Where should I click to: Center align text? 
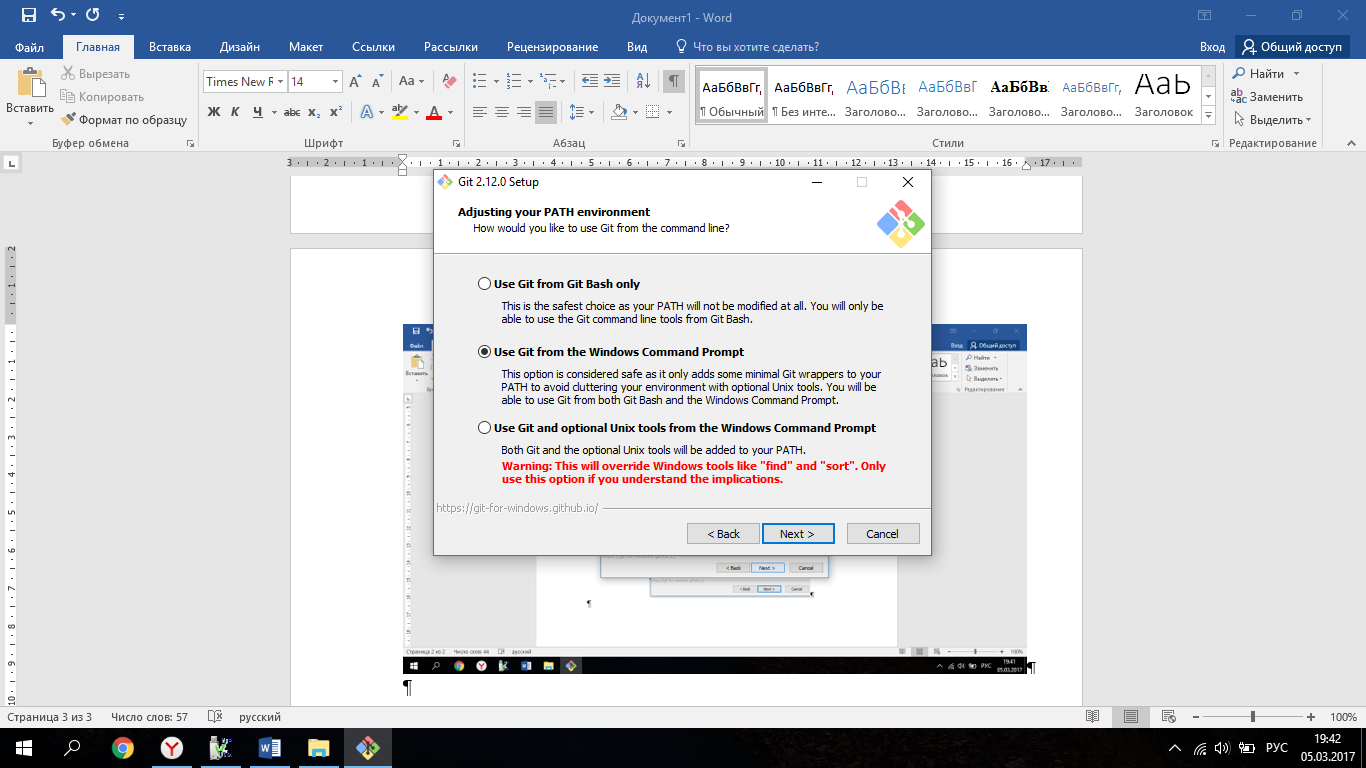click(502, 112)
